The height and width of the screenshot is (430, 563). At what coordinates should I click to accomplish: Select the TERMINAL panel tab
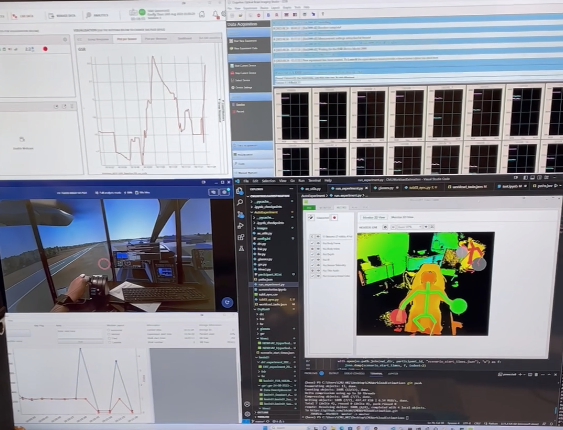(x=376, y=374)
